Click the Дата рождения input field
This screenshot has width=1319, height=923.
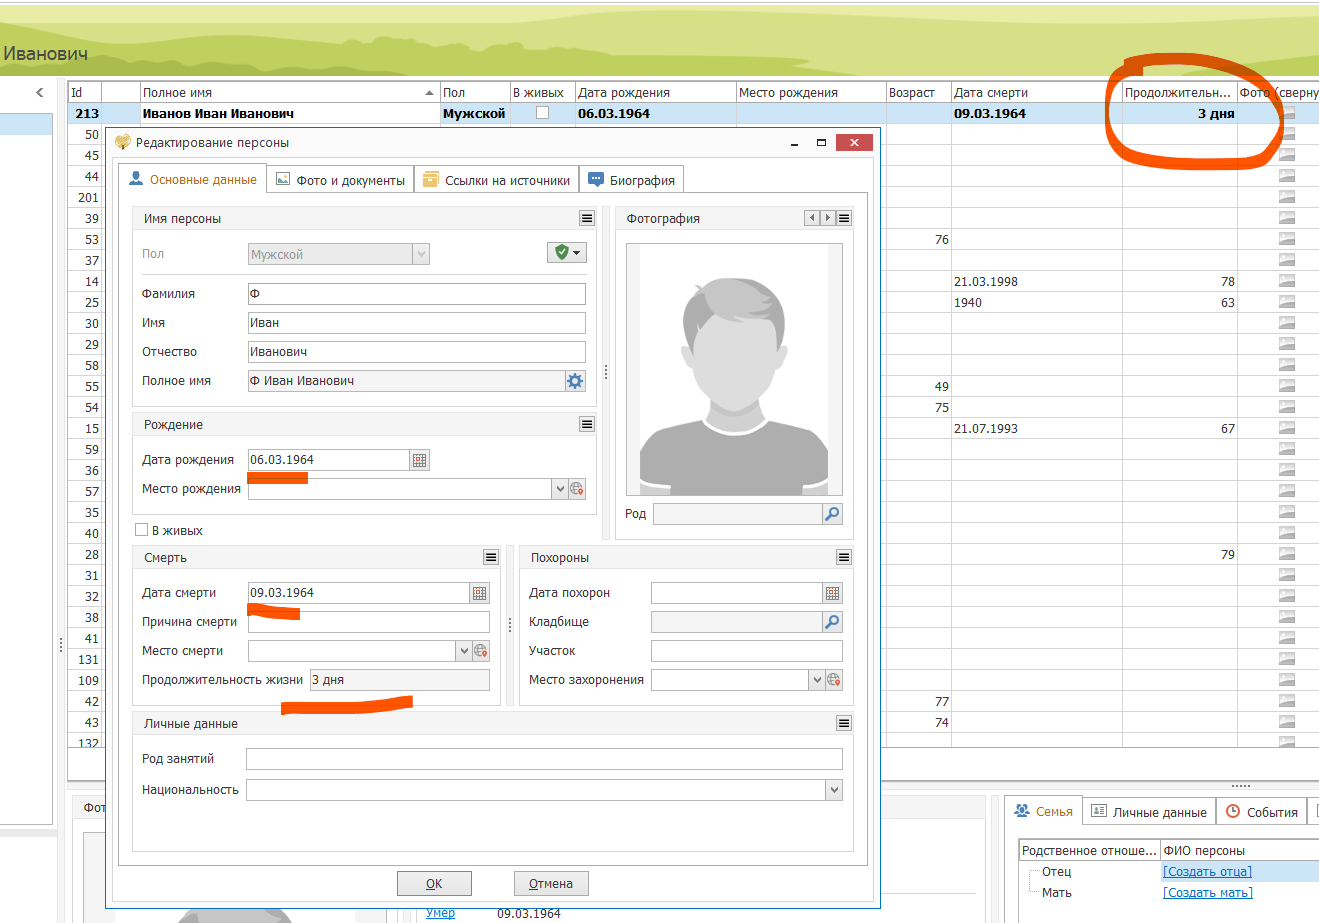pos(329,460)
